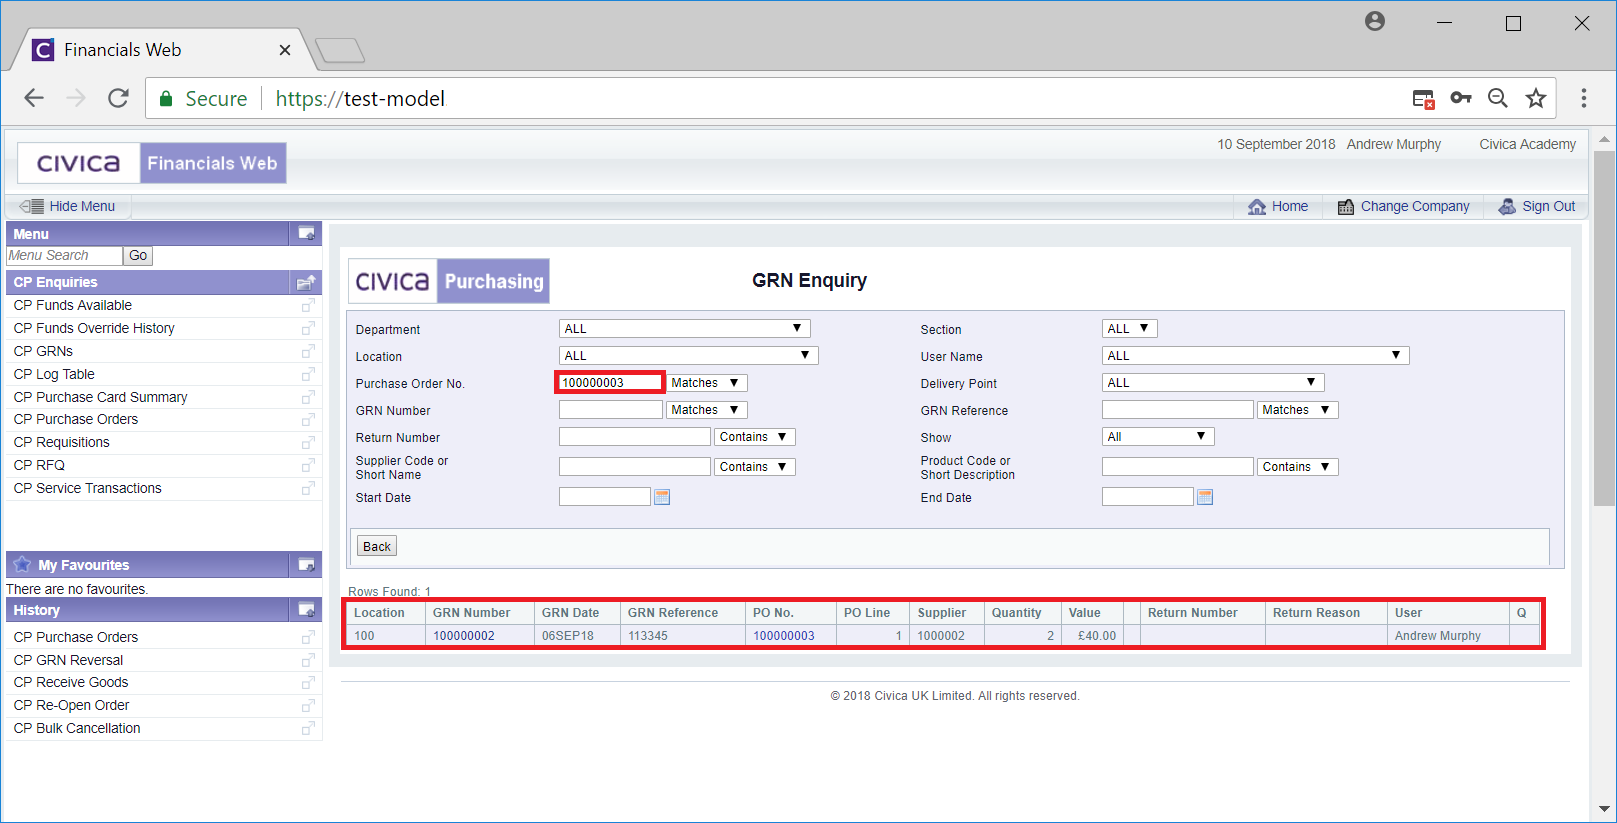Screen dimensions: 1617x823
Task: Open GRN Number Matches dropdown
Action: tap(707, 410)
